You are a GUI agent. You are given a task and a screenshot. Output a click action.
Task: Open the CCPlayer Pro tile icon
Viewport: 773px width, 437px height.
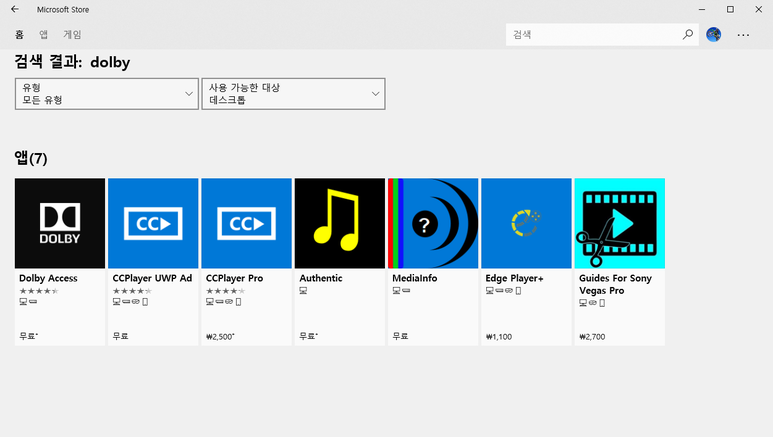coord(246,223)
